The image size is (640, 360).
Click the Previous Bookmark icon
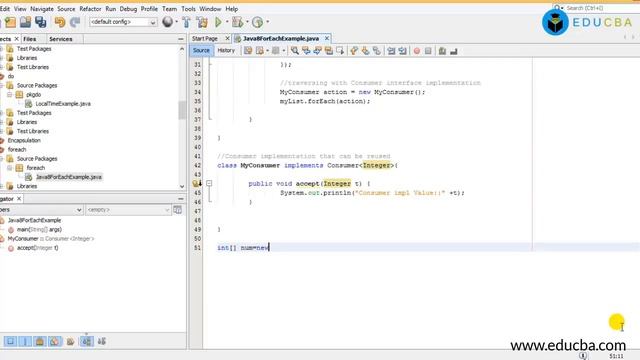354,51
